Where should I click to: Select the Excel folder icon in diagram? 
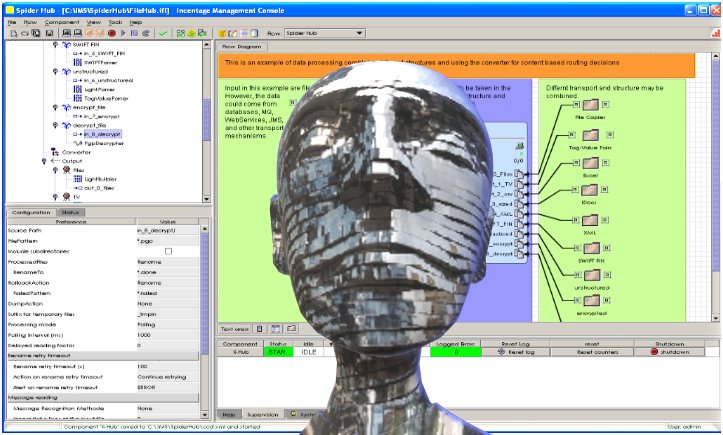tap(590, 163)
